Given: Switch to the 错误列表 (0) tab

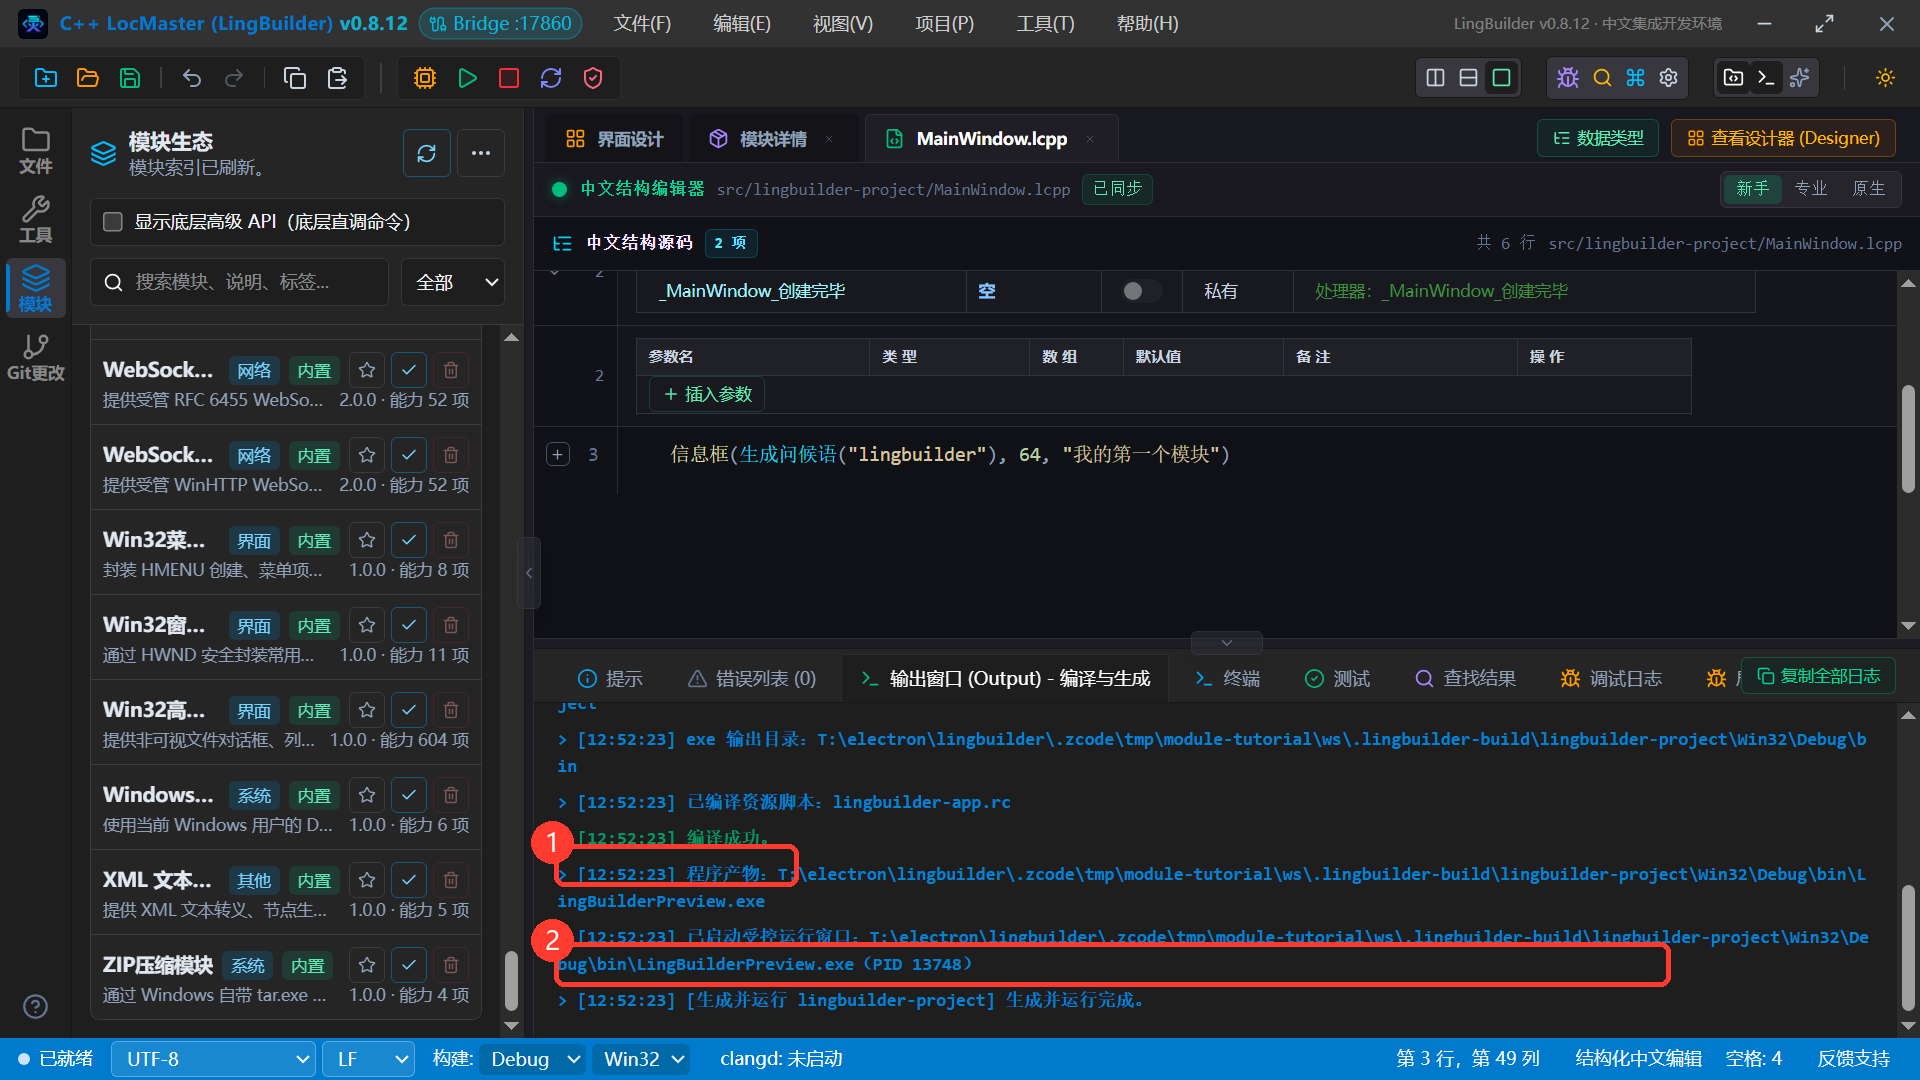Looking at the screenshot, I should tap(753, 679).
